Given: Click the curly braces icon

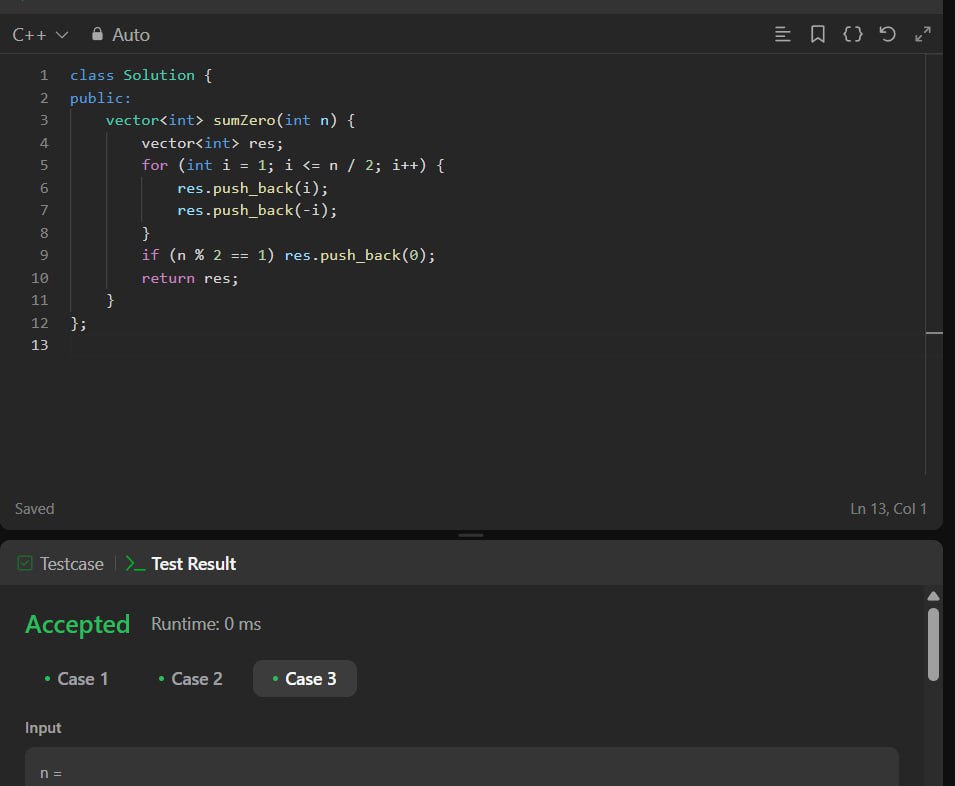Looking at the screenshot, I should (853, 34).
